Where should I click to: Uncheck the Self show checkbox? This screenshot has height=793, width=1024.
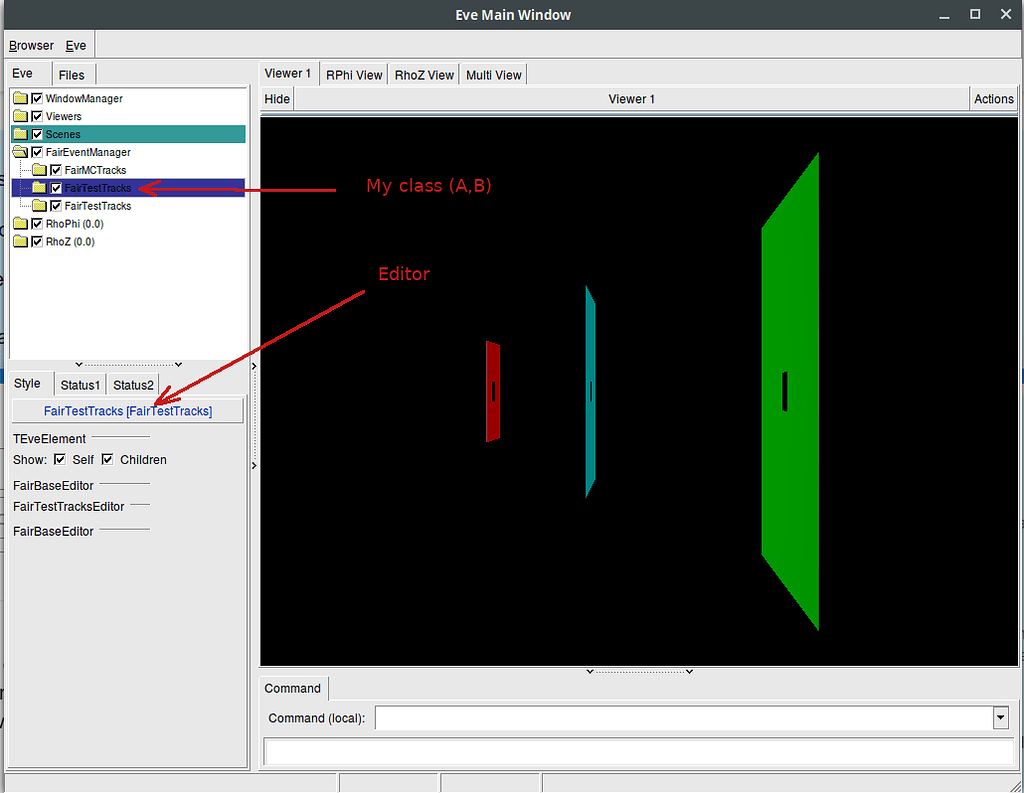[x=60, y=460]
